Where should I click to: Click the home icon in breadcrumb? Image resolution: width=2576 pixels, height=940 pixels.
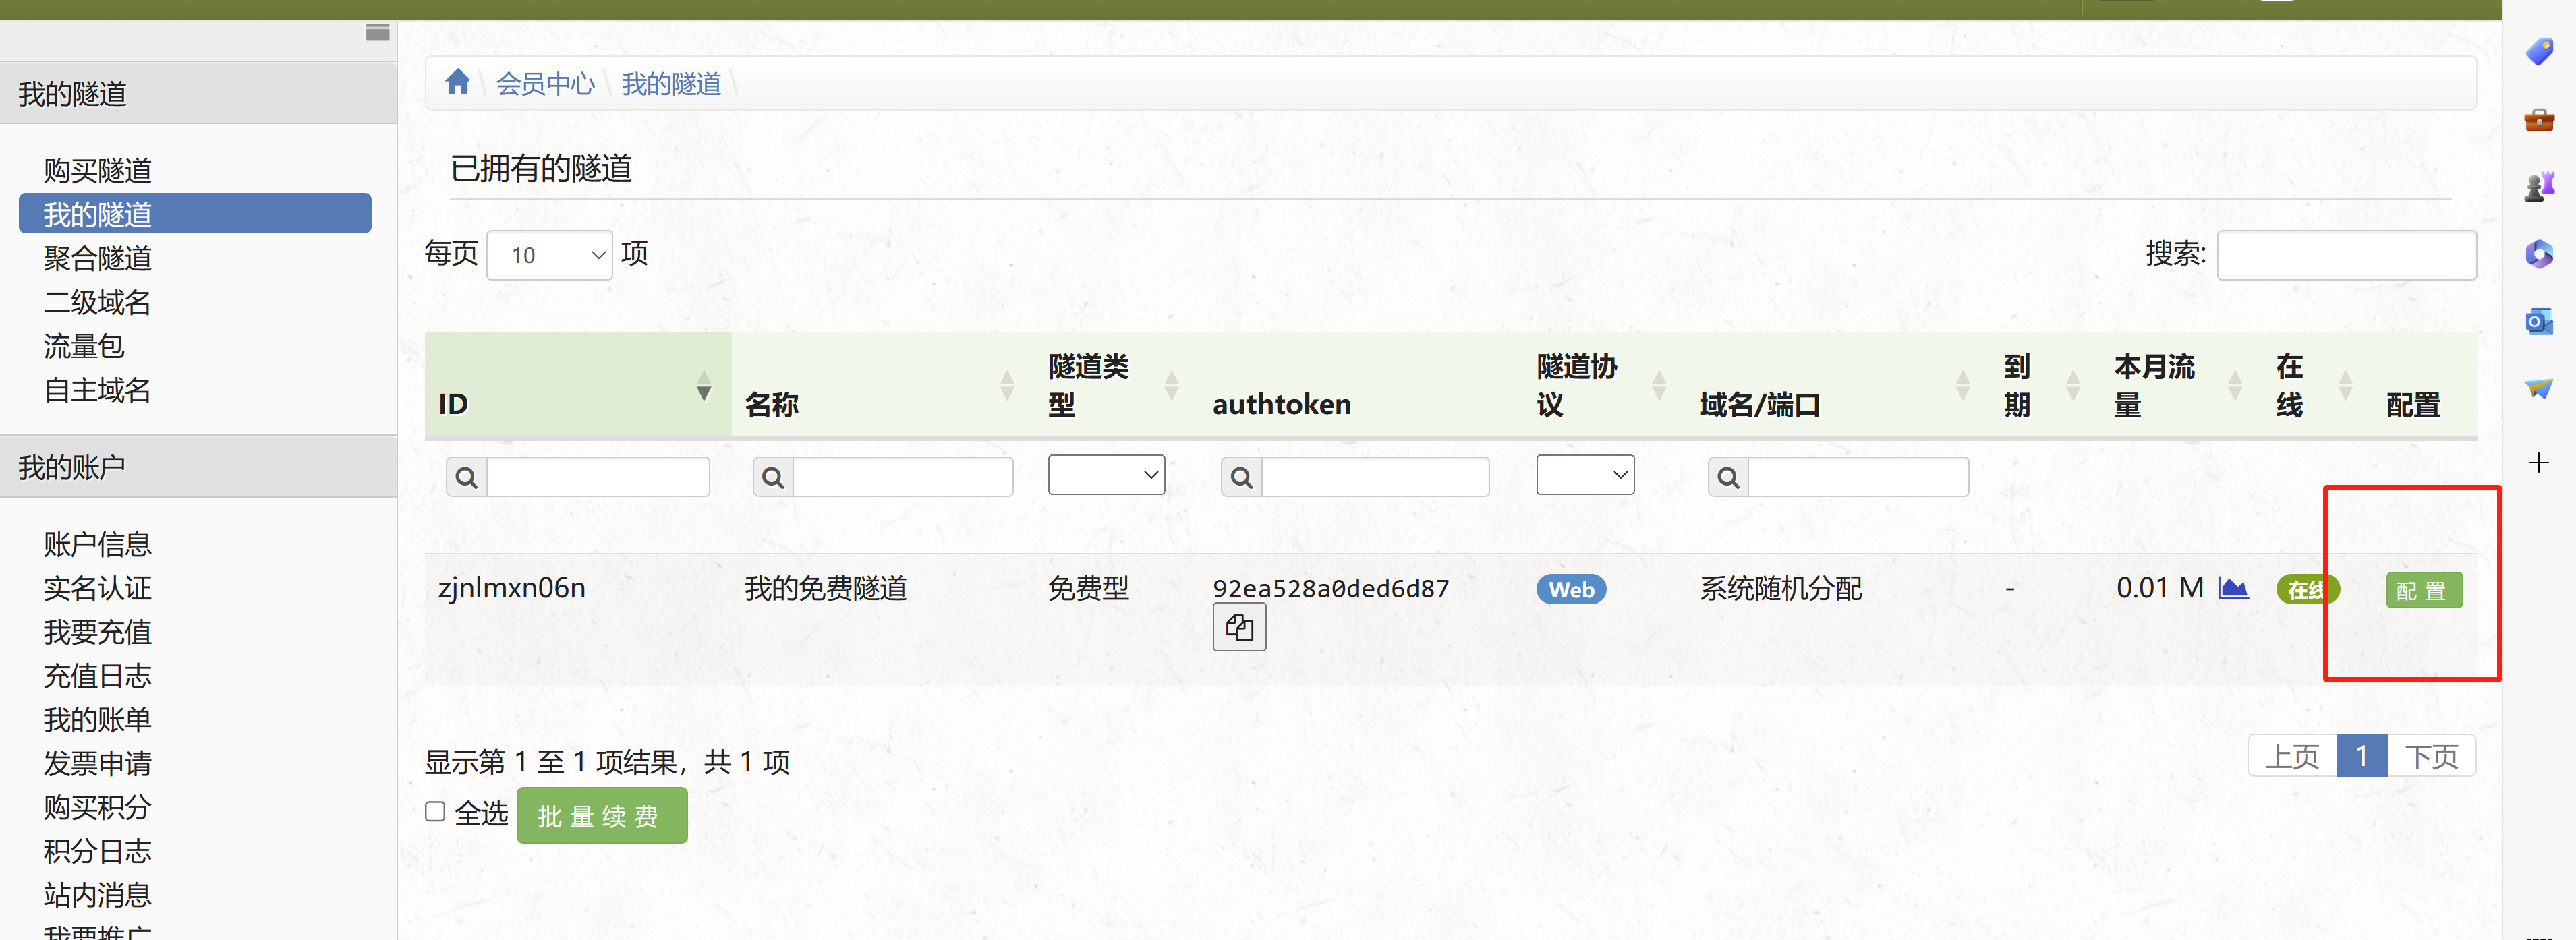tap(457, 82)
